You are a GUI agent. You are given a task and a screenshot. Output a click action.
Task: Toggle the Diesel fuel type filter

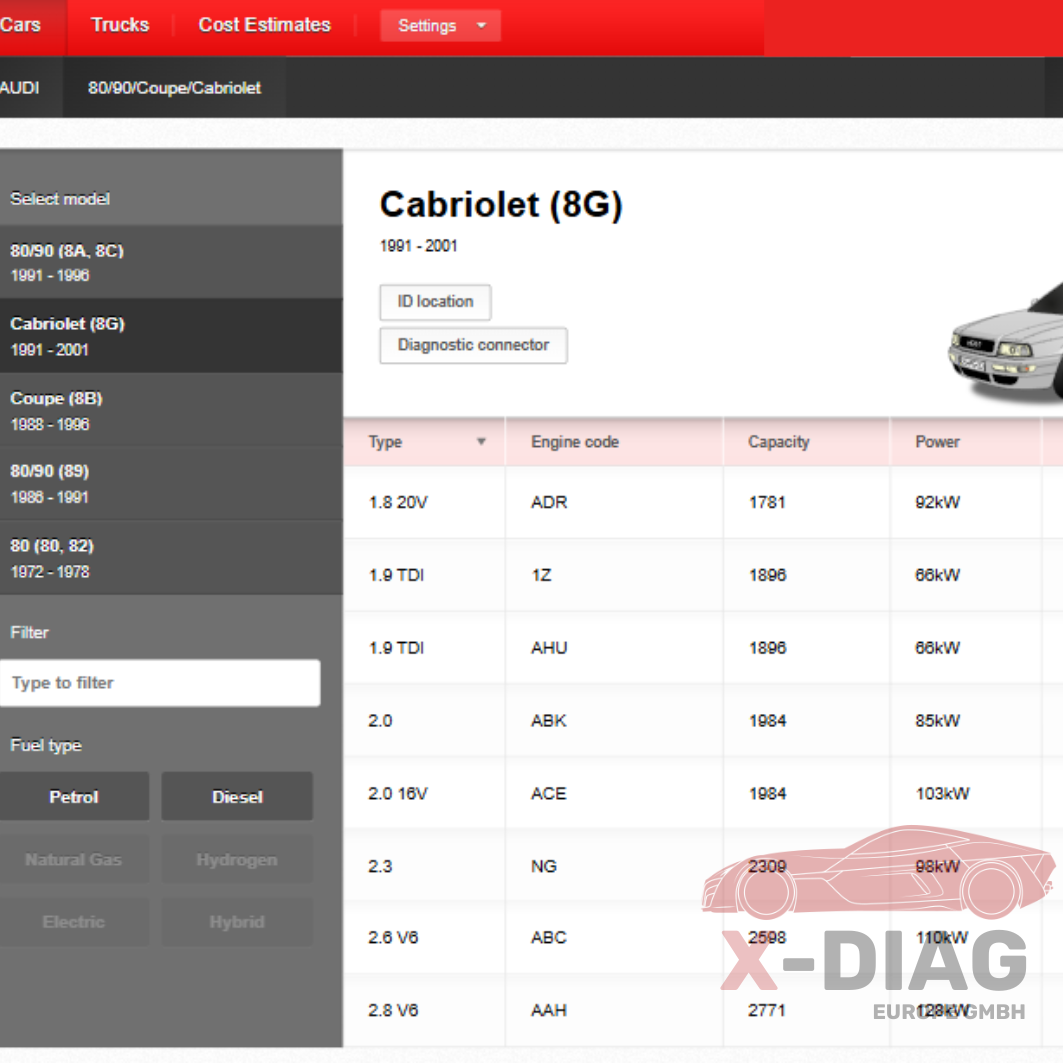pyautogui.click(x=237, y=797)
